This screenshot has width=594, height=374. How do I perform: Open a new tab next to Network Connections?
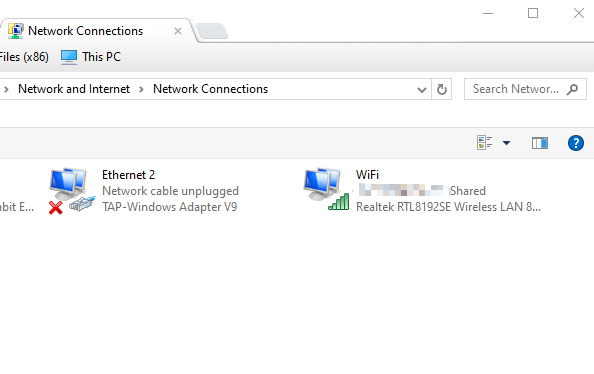[x=212, y=31]
